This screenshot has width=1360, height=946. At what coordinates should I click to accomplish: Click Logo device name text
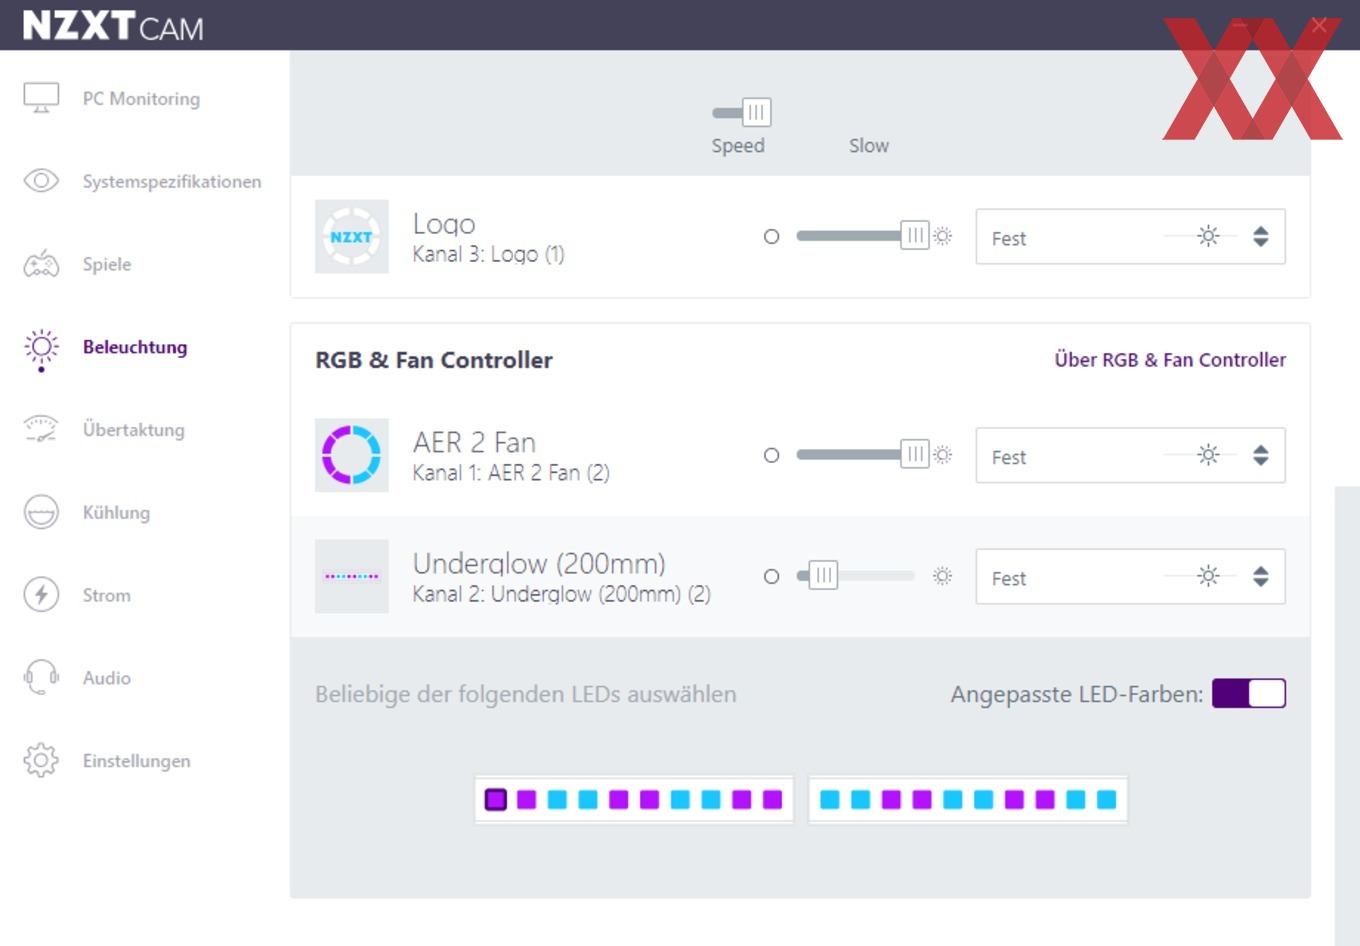tap(444, 224)
